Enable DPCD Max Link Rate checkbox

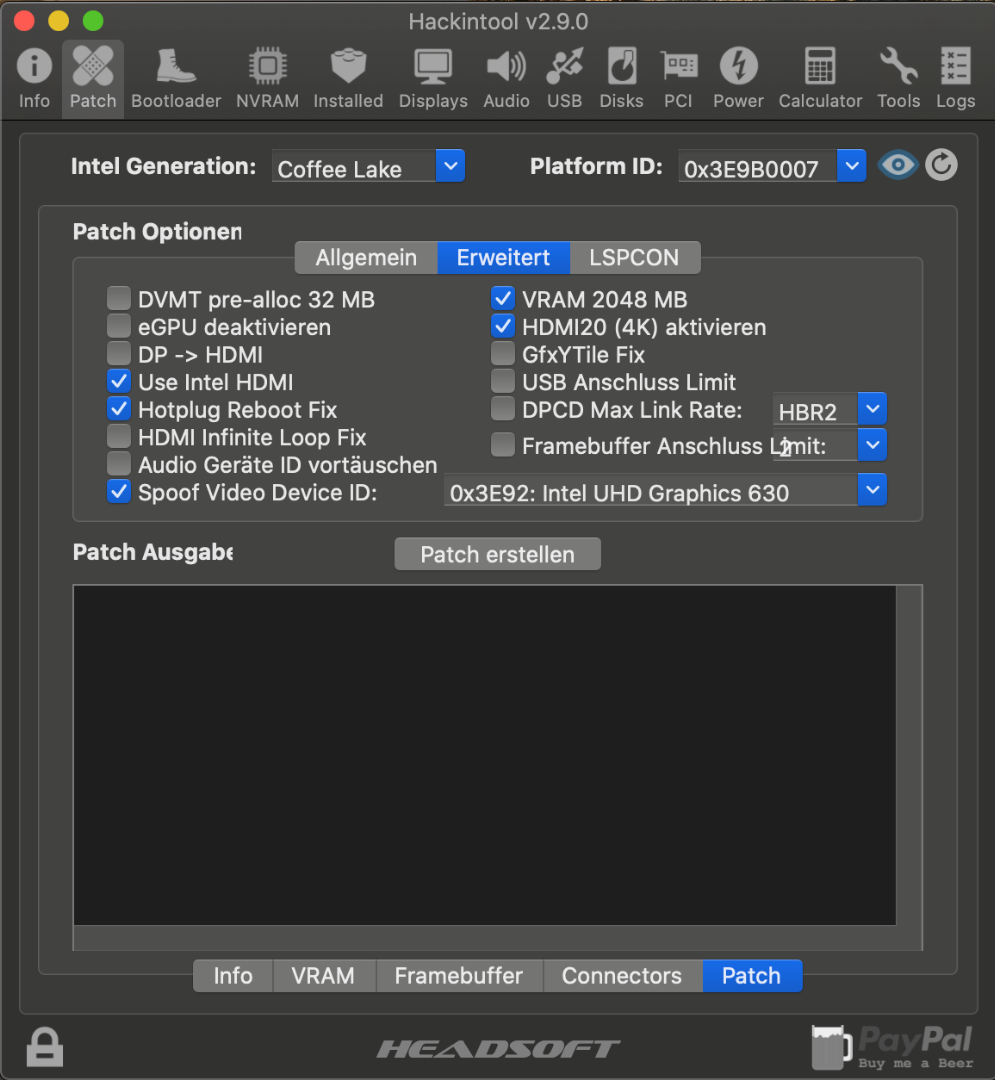[x=503, y=408]
